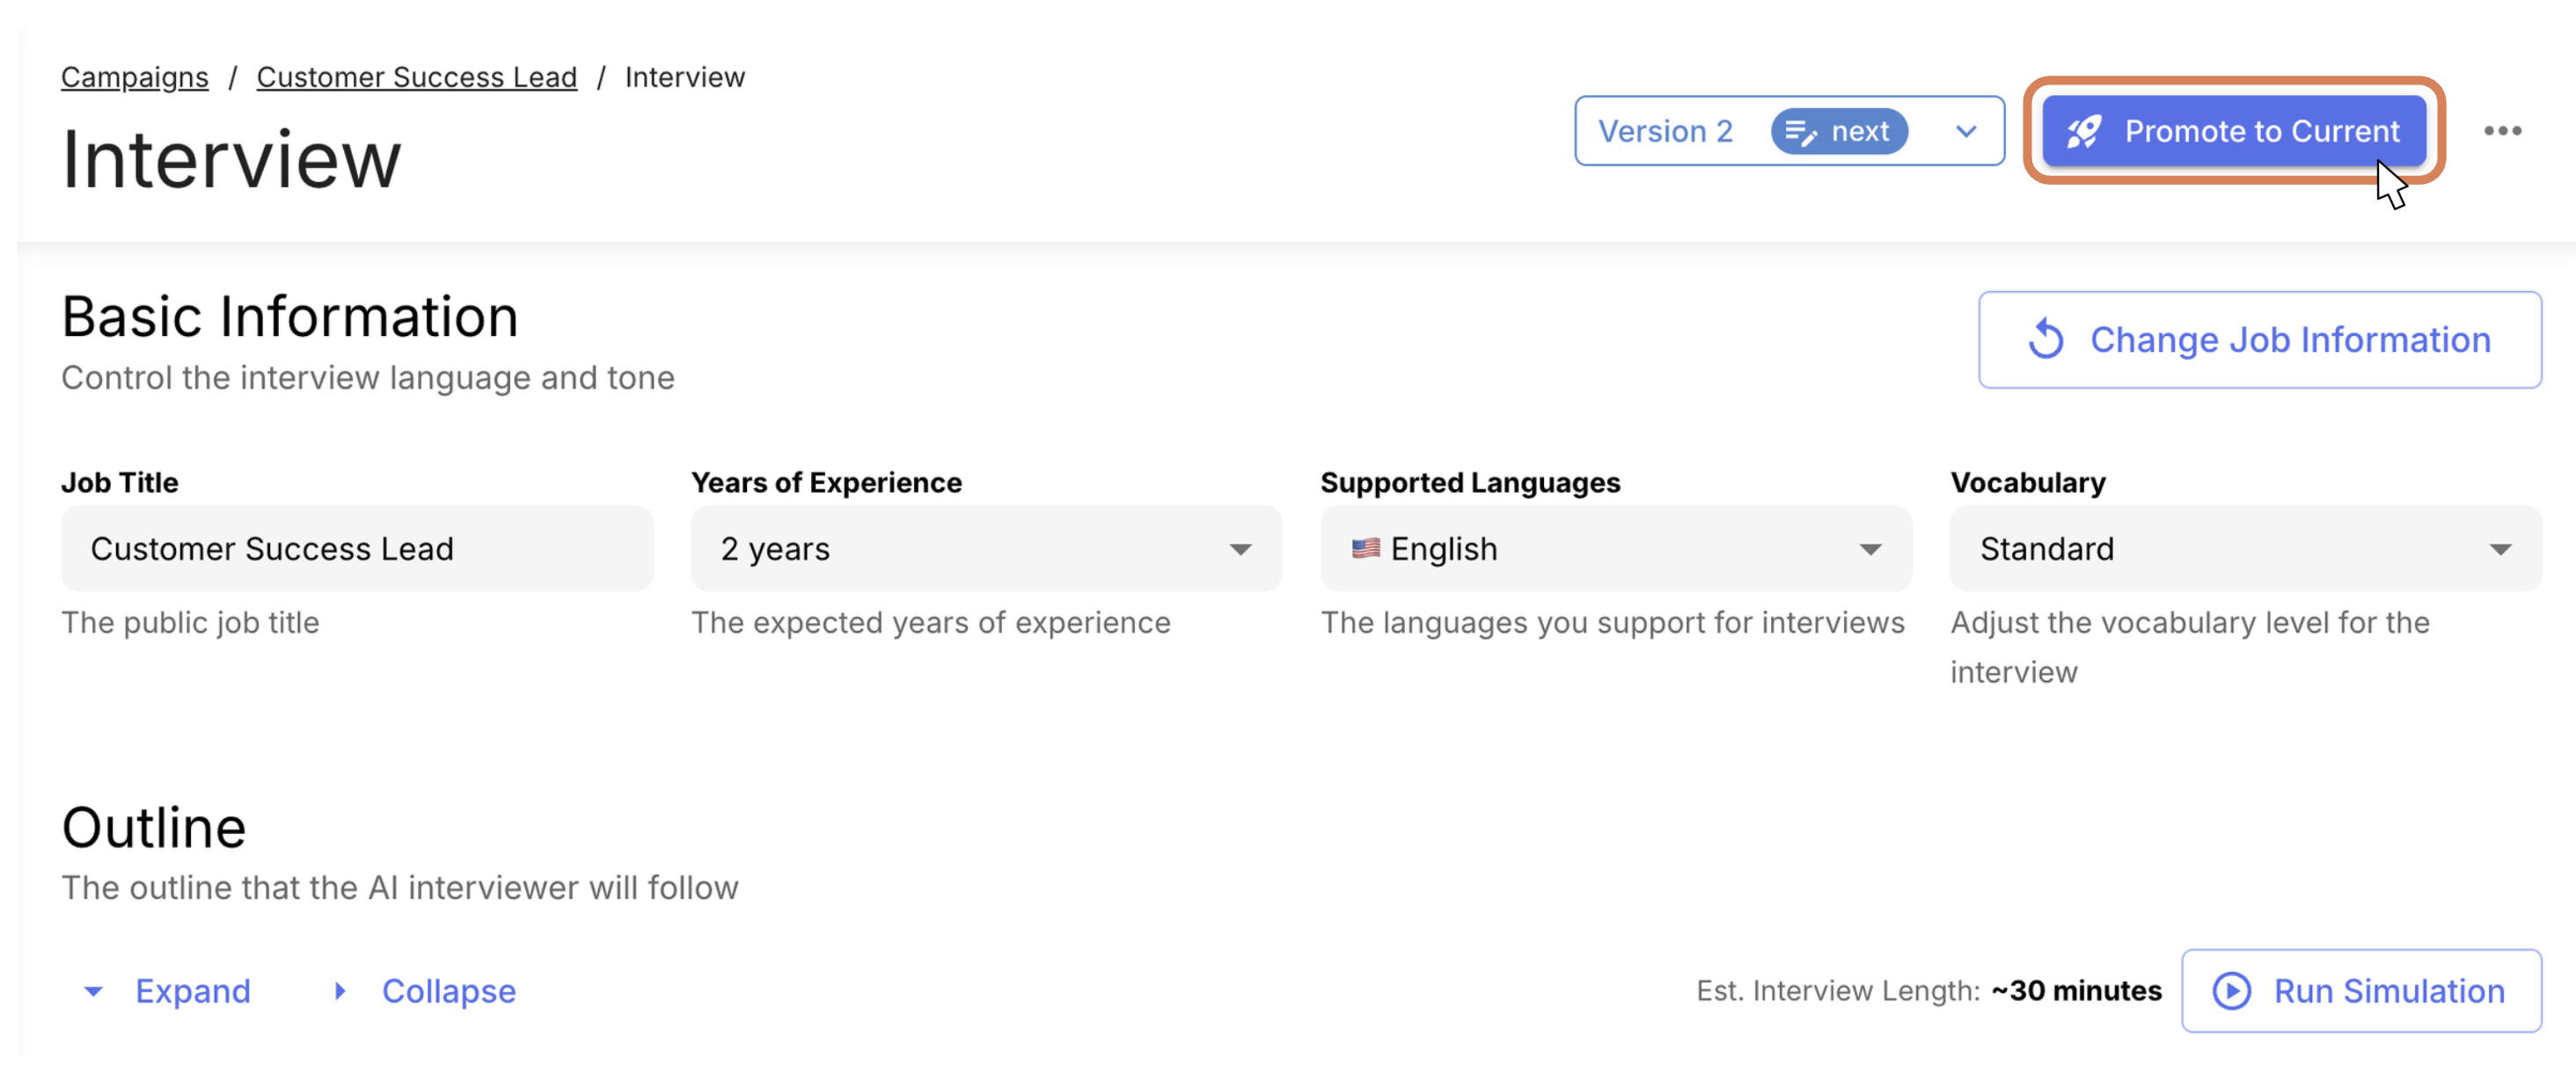Screen dimensions: 2576x1089
Task: Open the three-dots more options menu
Action: [2502, 131]
